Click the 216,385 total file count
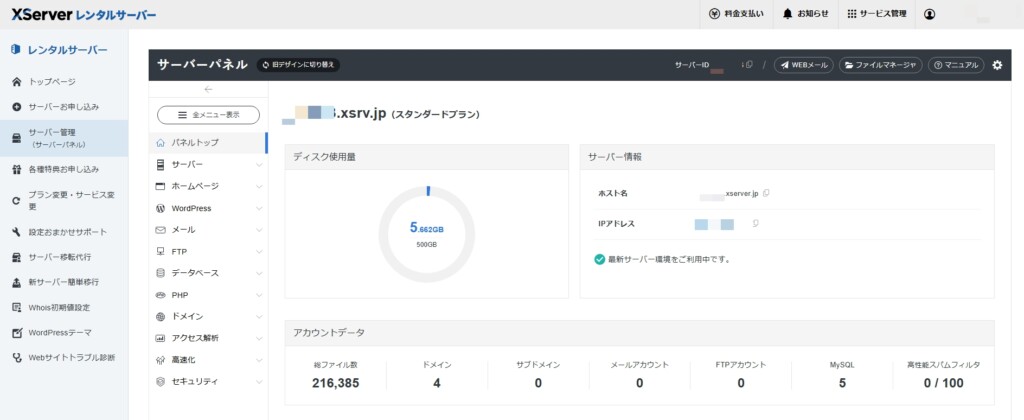Viewport: 1024px width, 420px height. (336, 383)
